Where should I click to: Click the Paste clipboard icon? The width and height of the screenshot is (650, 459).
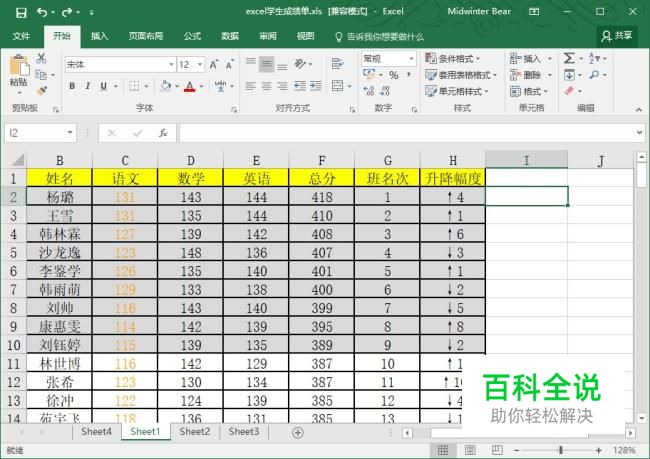pos(19,66)
